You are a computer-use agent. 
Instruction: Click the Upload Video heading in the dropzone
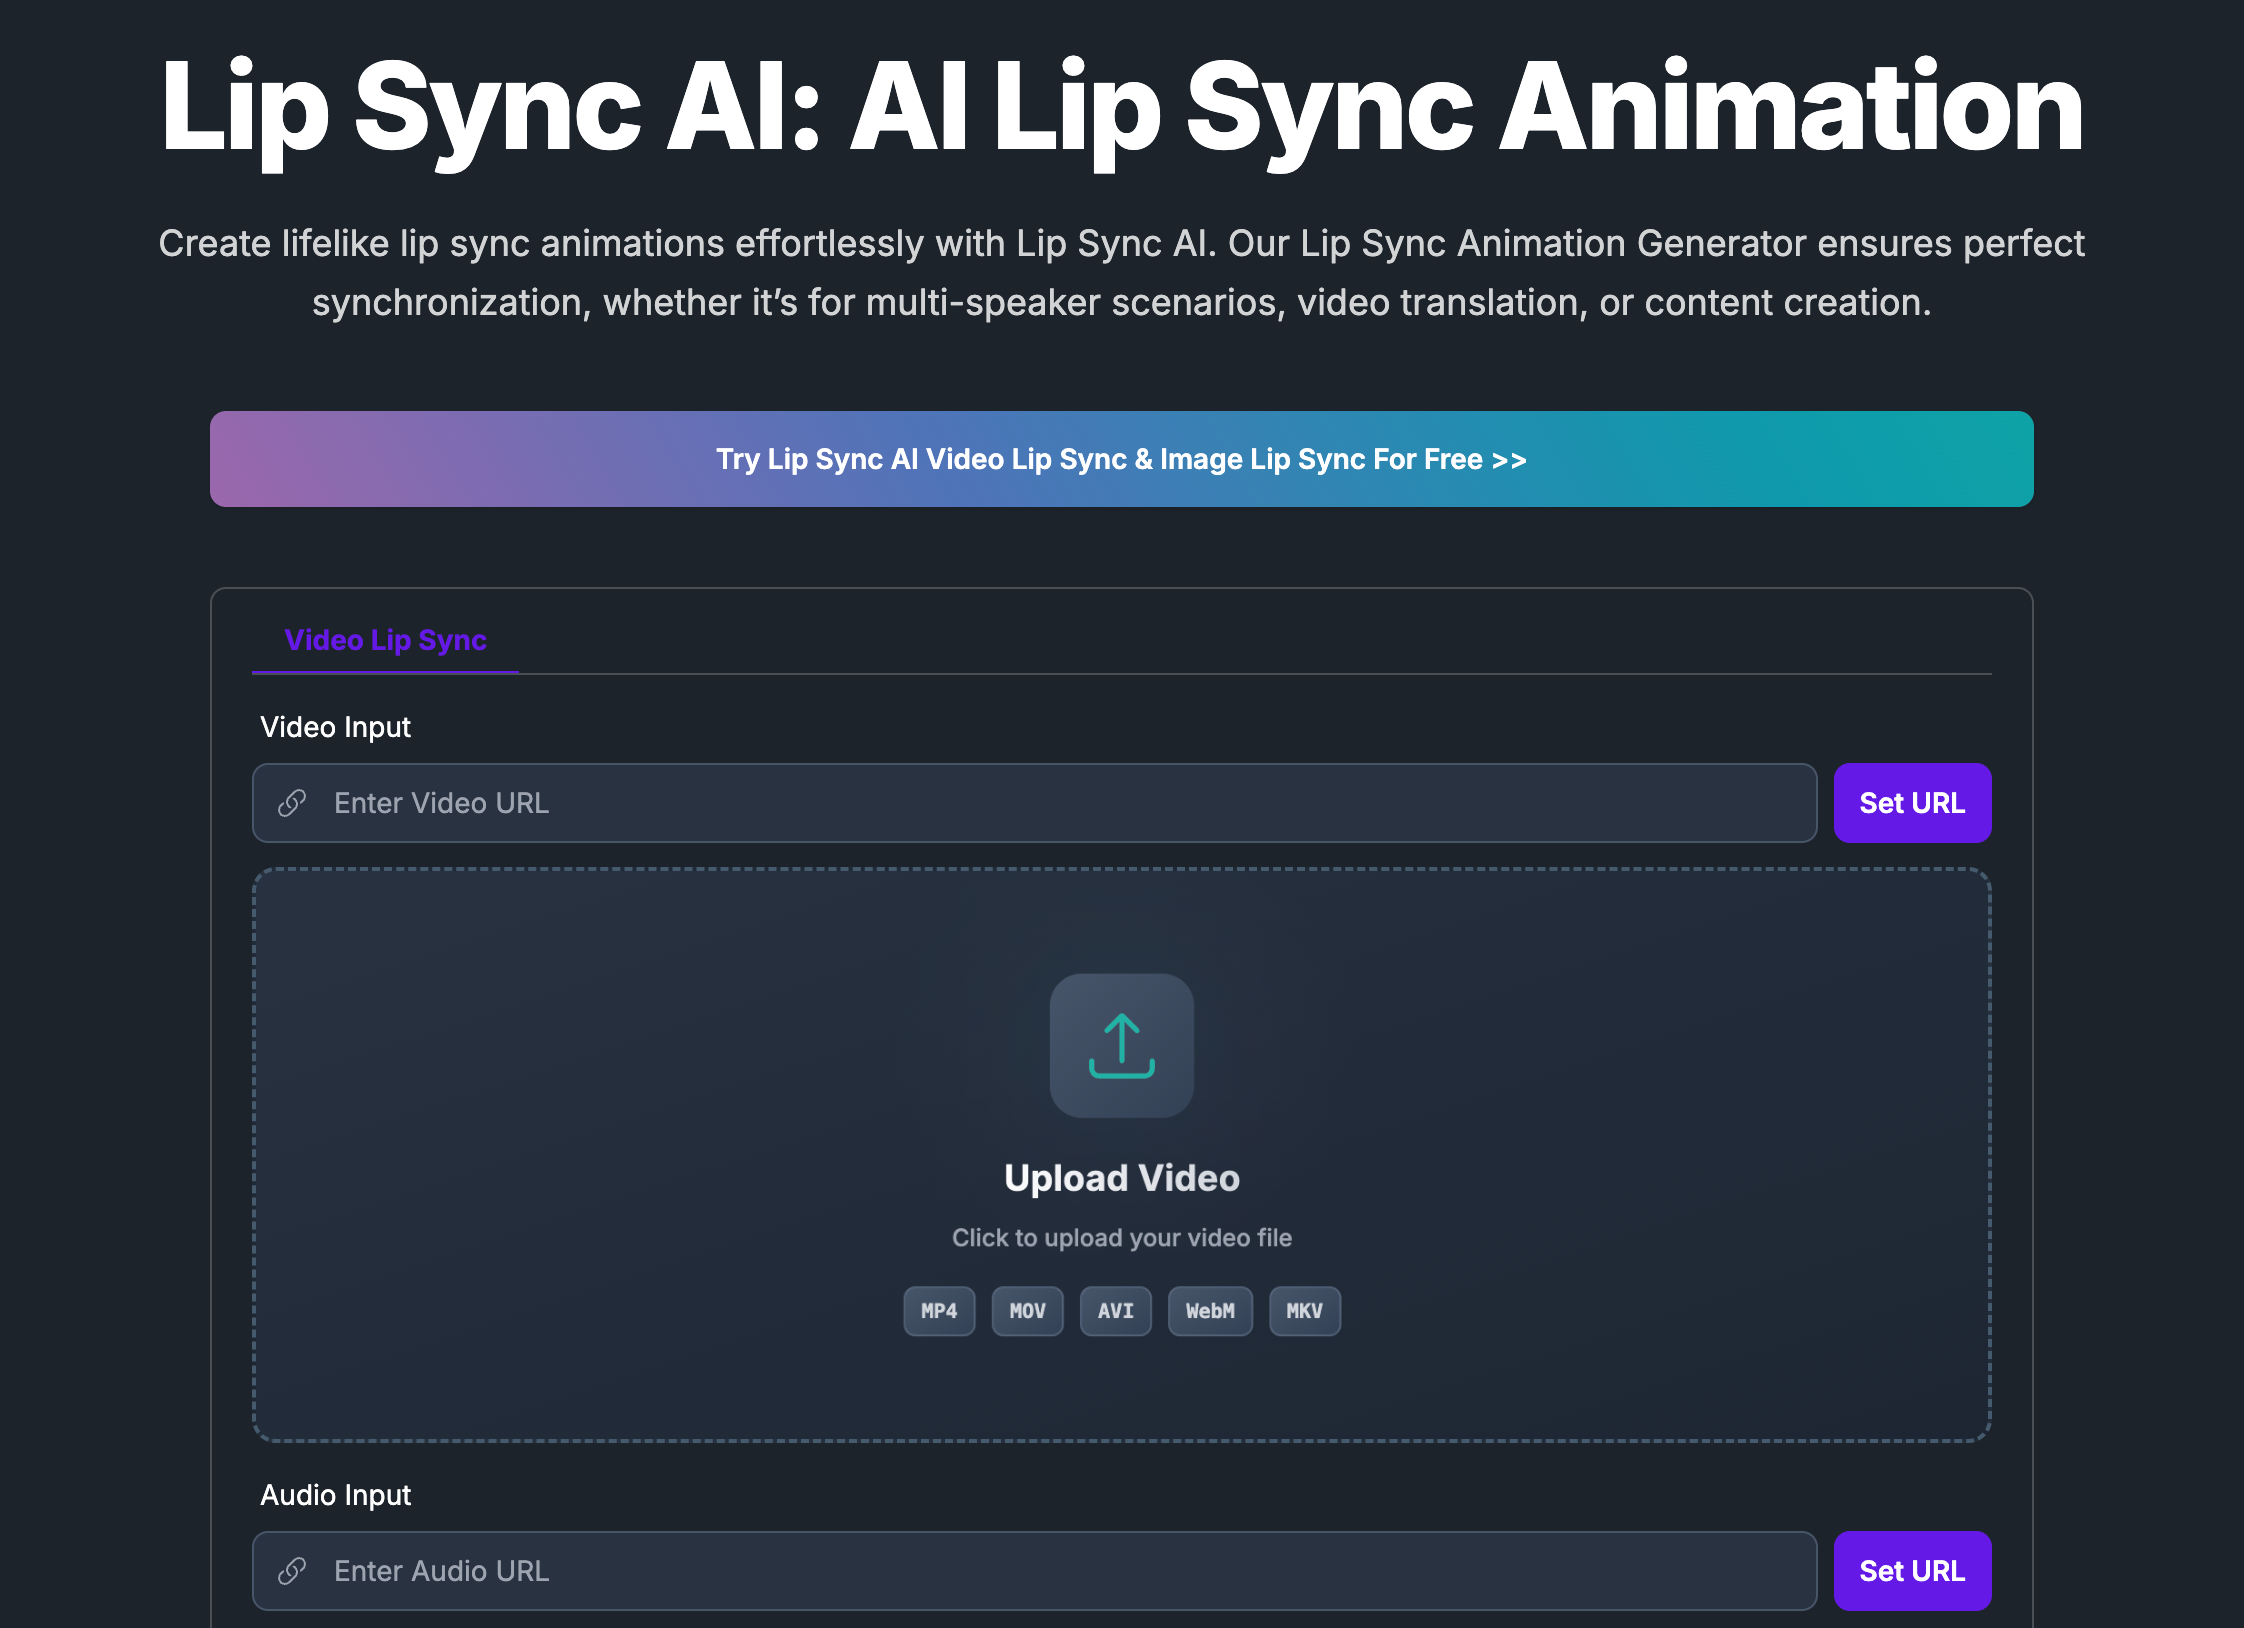tap(1121, 1178)
